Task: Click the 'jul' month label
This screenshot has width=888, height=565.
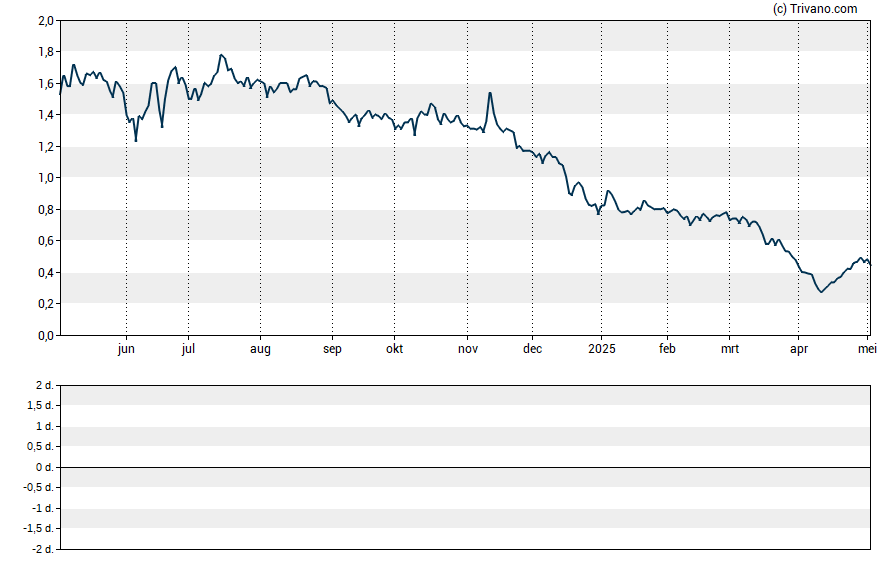Action: pos(189,349)
